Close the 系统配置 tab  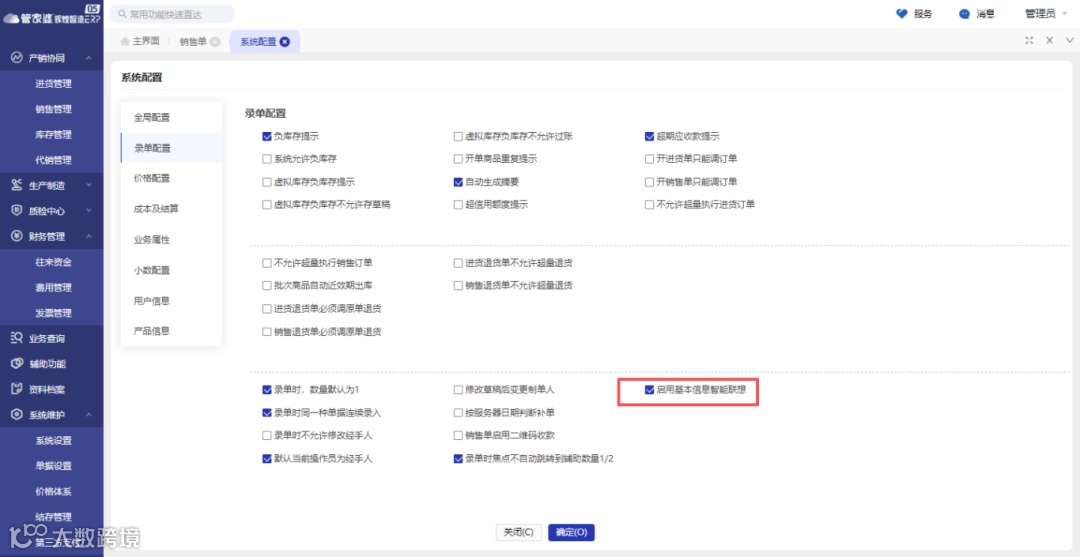284,41
